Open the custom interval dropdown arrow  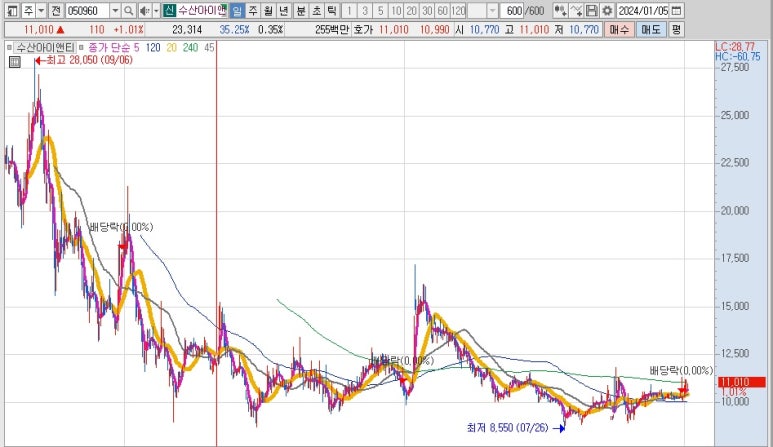click(492, 10)
